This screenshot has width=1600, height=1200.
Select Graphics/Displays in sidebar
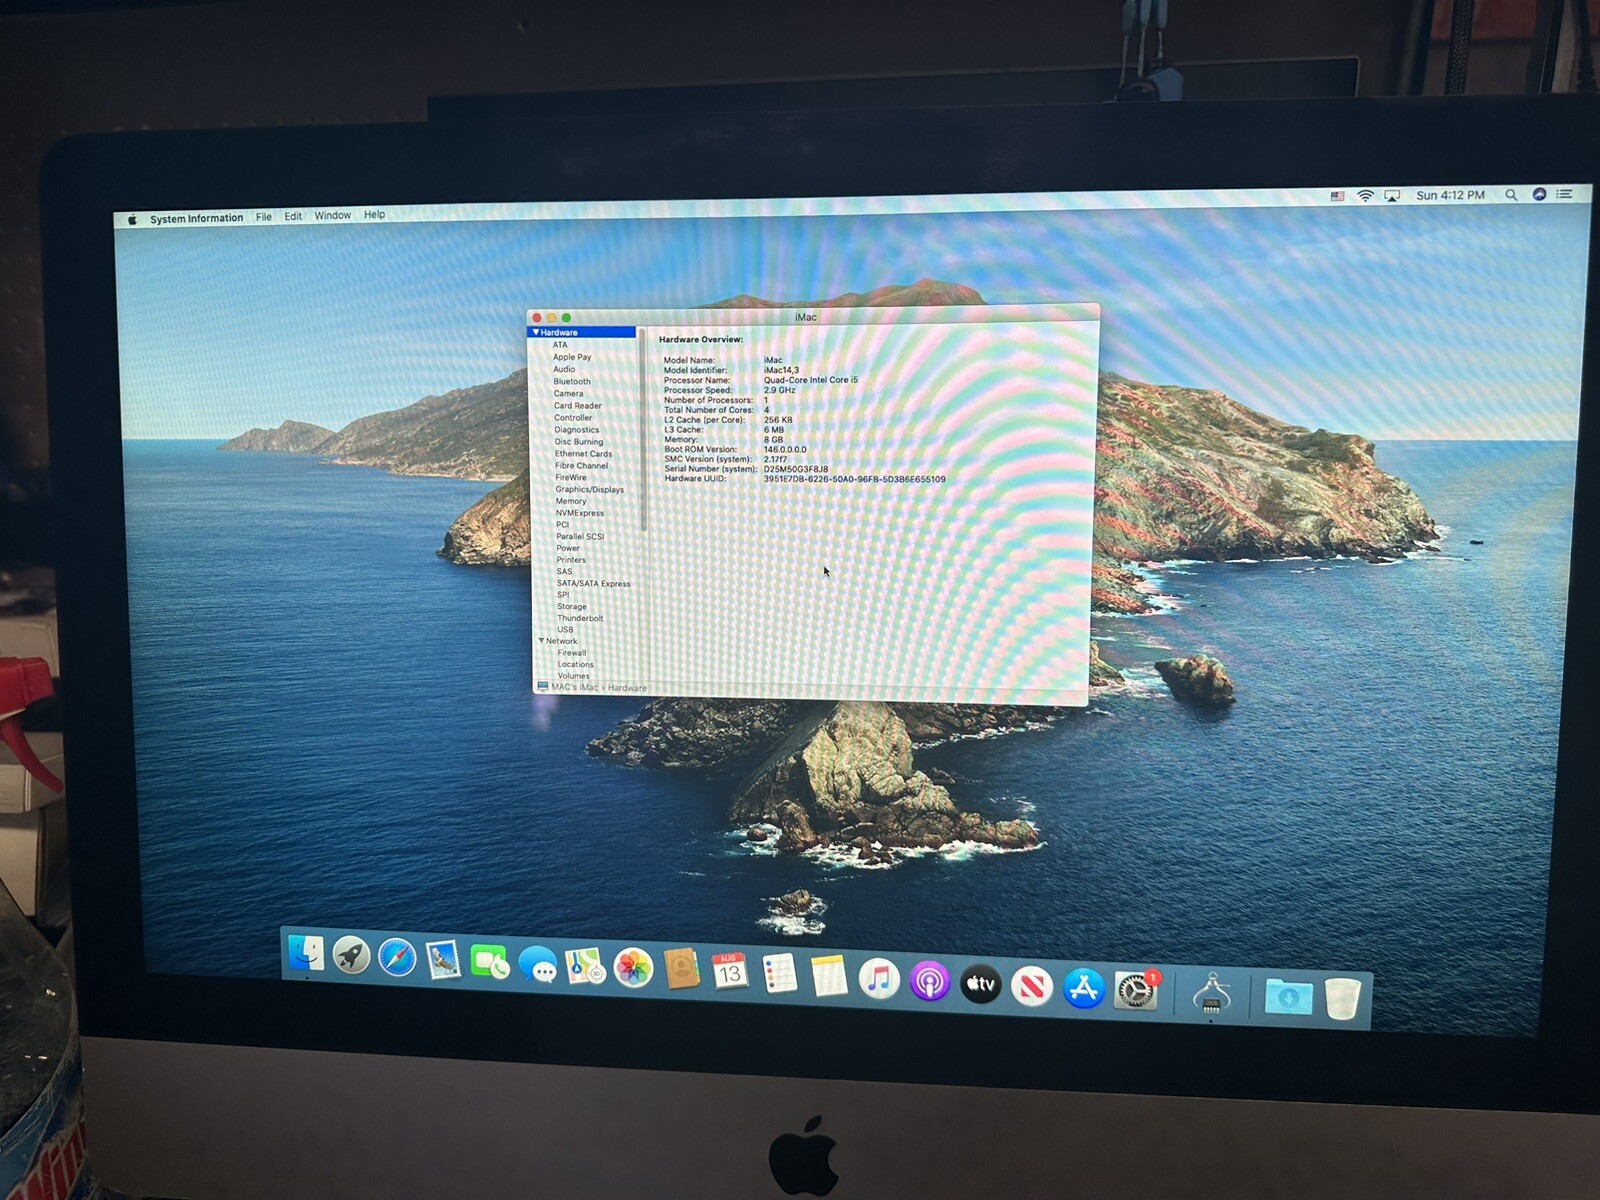pyautogui.click(x=590, y=489)
